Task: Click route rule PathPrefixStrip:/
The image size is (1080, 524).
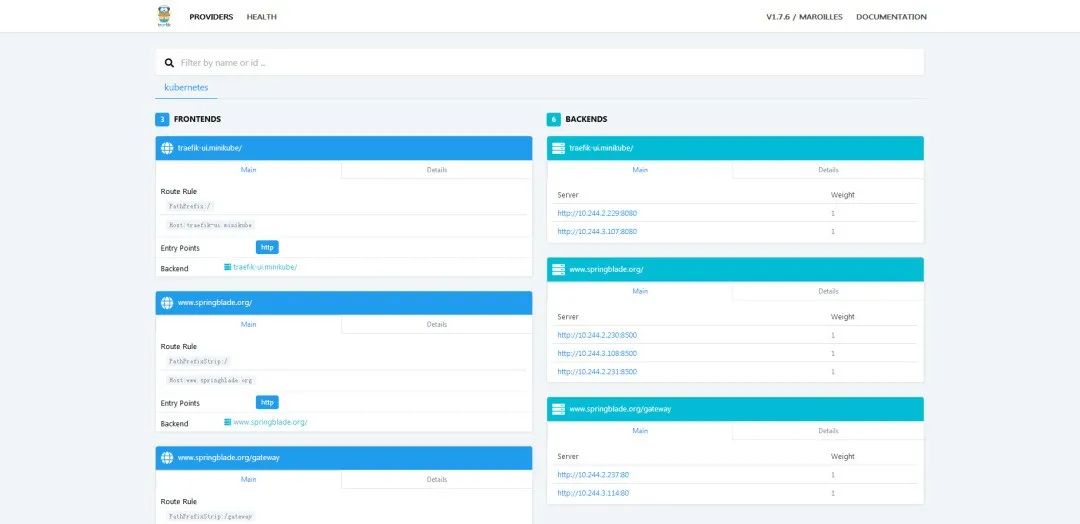Action: coord(198,361)
